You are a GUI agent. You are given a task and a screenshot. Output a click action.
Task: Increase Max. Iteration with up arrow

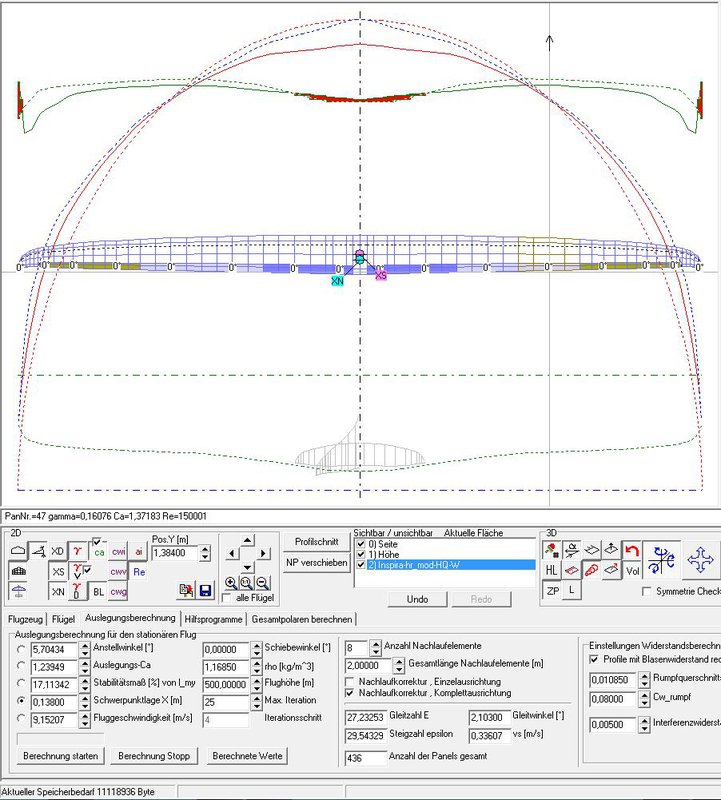click(x=257, y=698)
